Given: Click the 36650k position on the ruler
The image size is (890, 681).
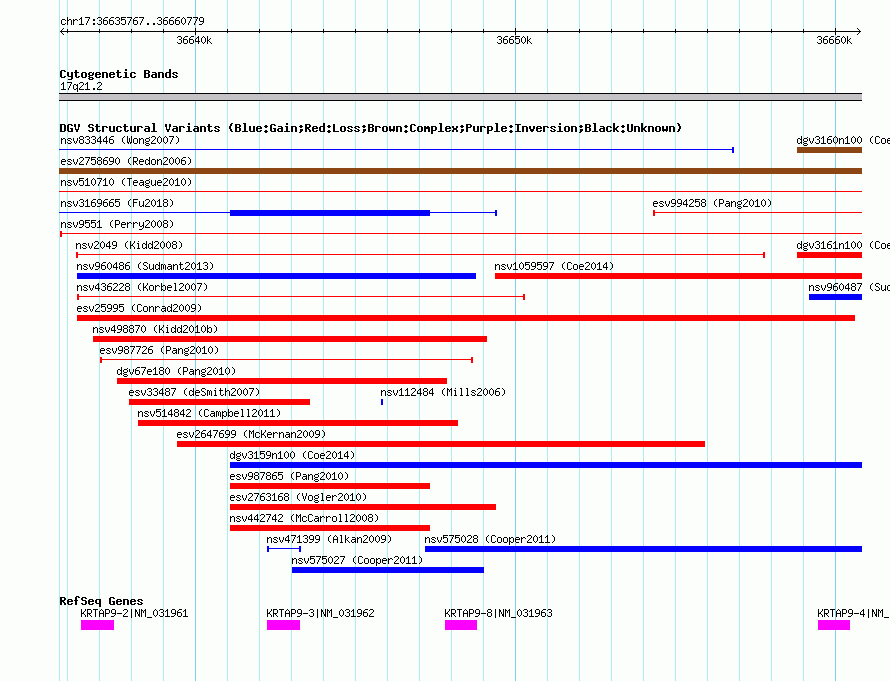Looking at the screenshot, I should click(x=514, y=40).
